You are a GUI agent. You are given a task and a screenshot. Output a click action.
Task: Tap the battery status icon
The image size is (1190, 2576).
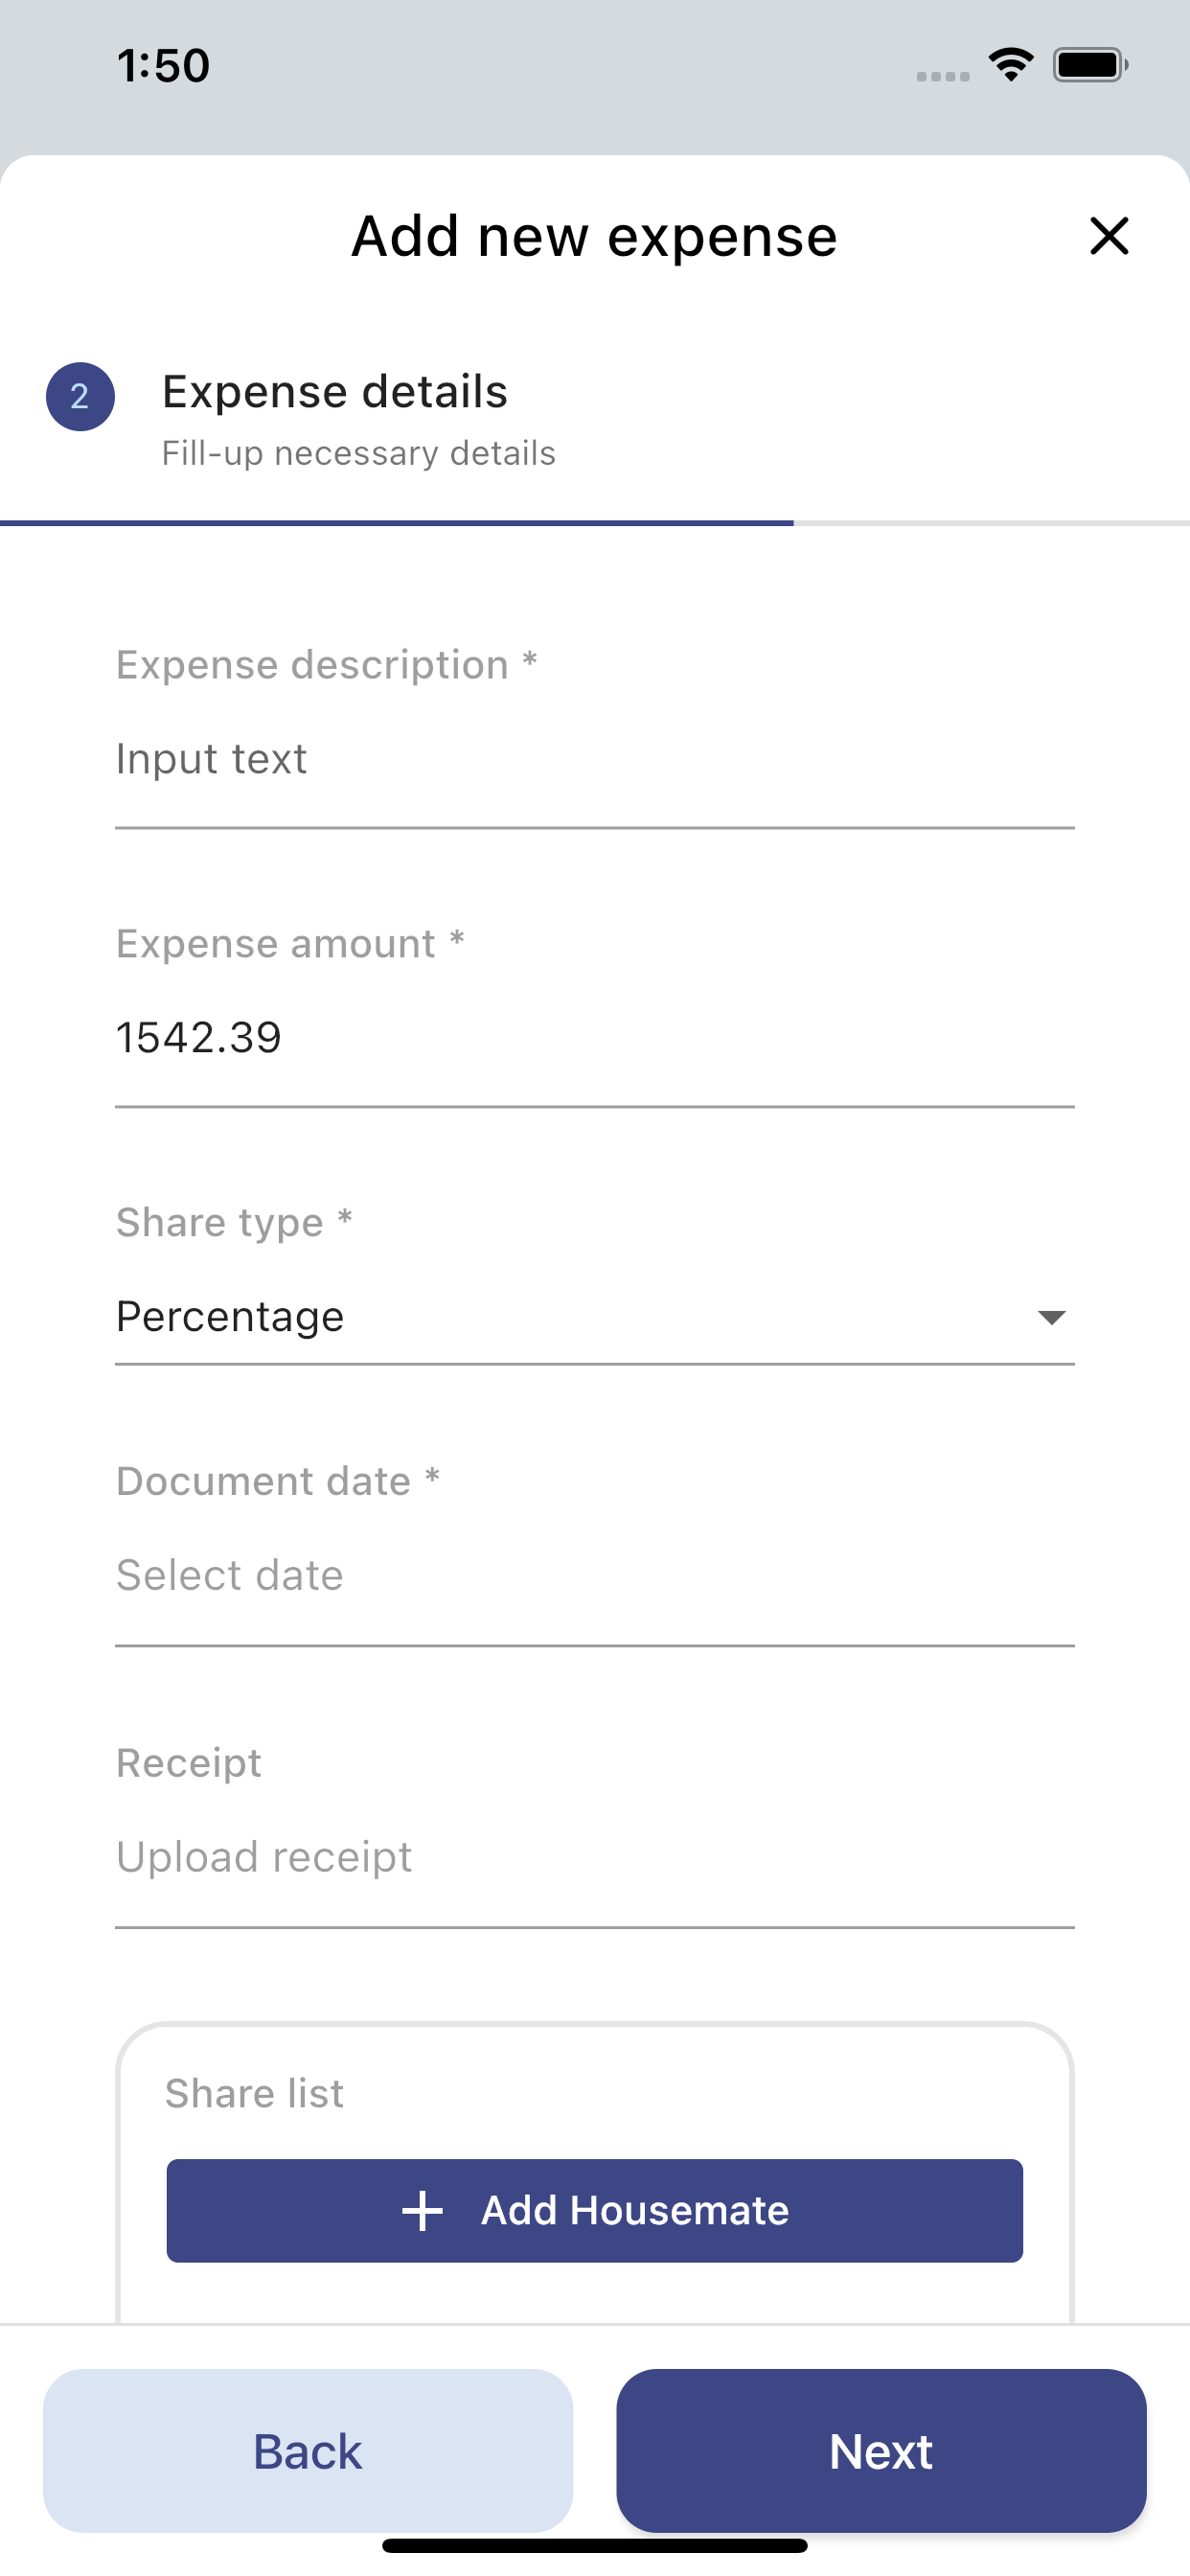click(1090, 65)
